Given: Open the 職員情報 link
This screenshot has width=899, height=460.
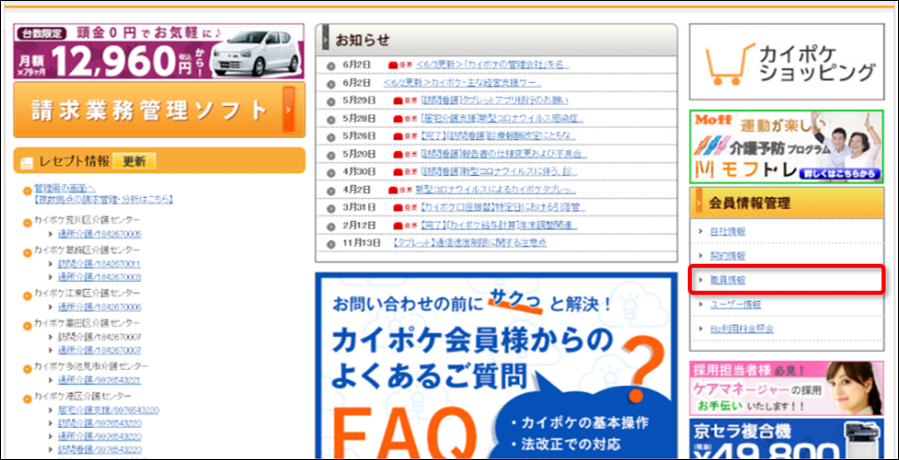Looking at the screenshot, I should [728, 280].
